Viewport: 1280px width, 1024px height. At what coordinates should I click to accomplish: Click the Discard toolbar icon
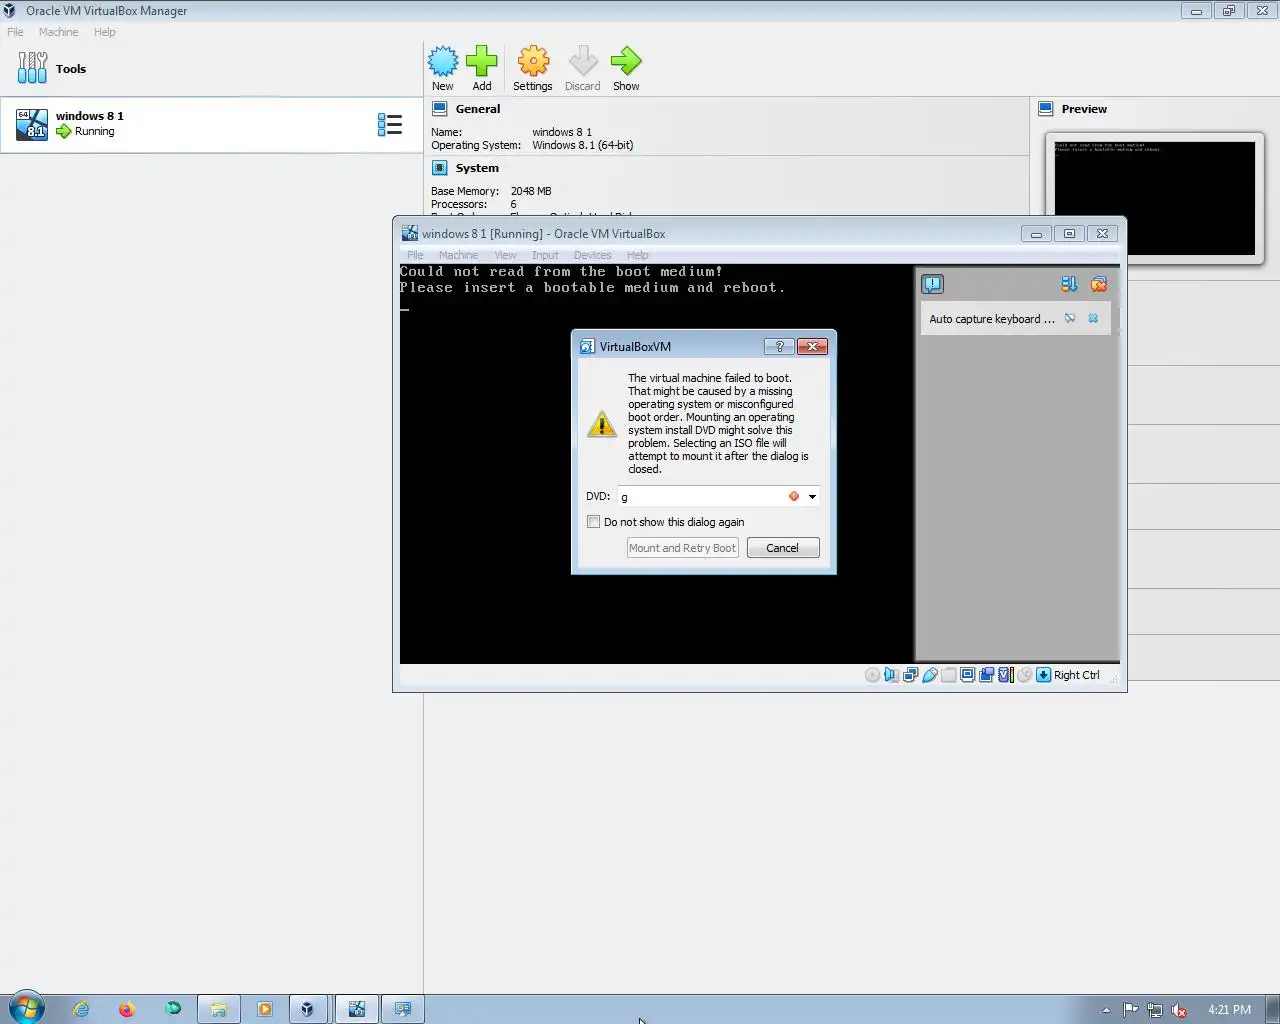[x=583, y=62]
